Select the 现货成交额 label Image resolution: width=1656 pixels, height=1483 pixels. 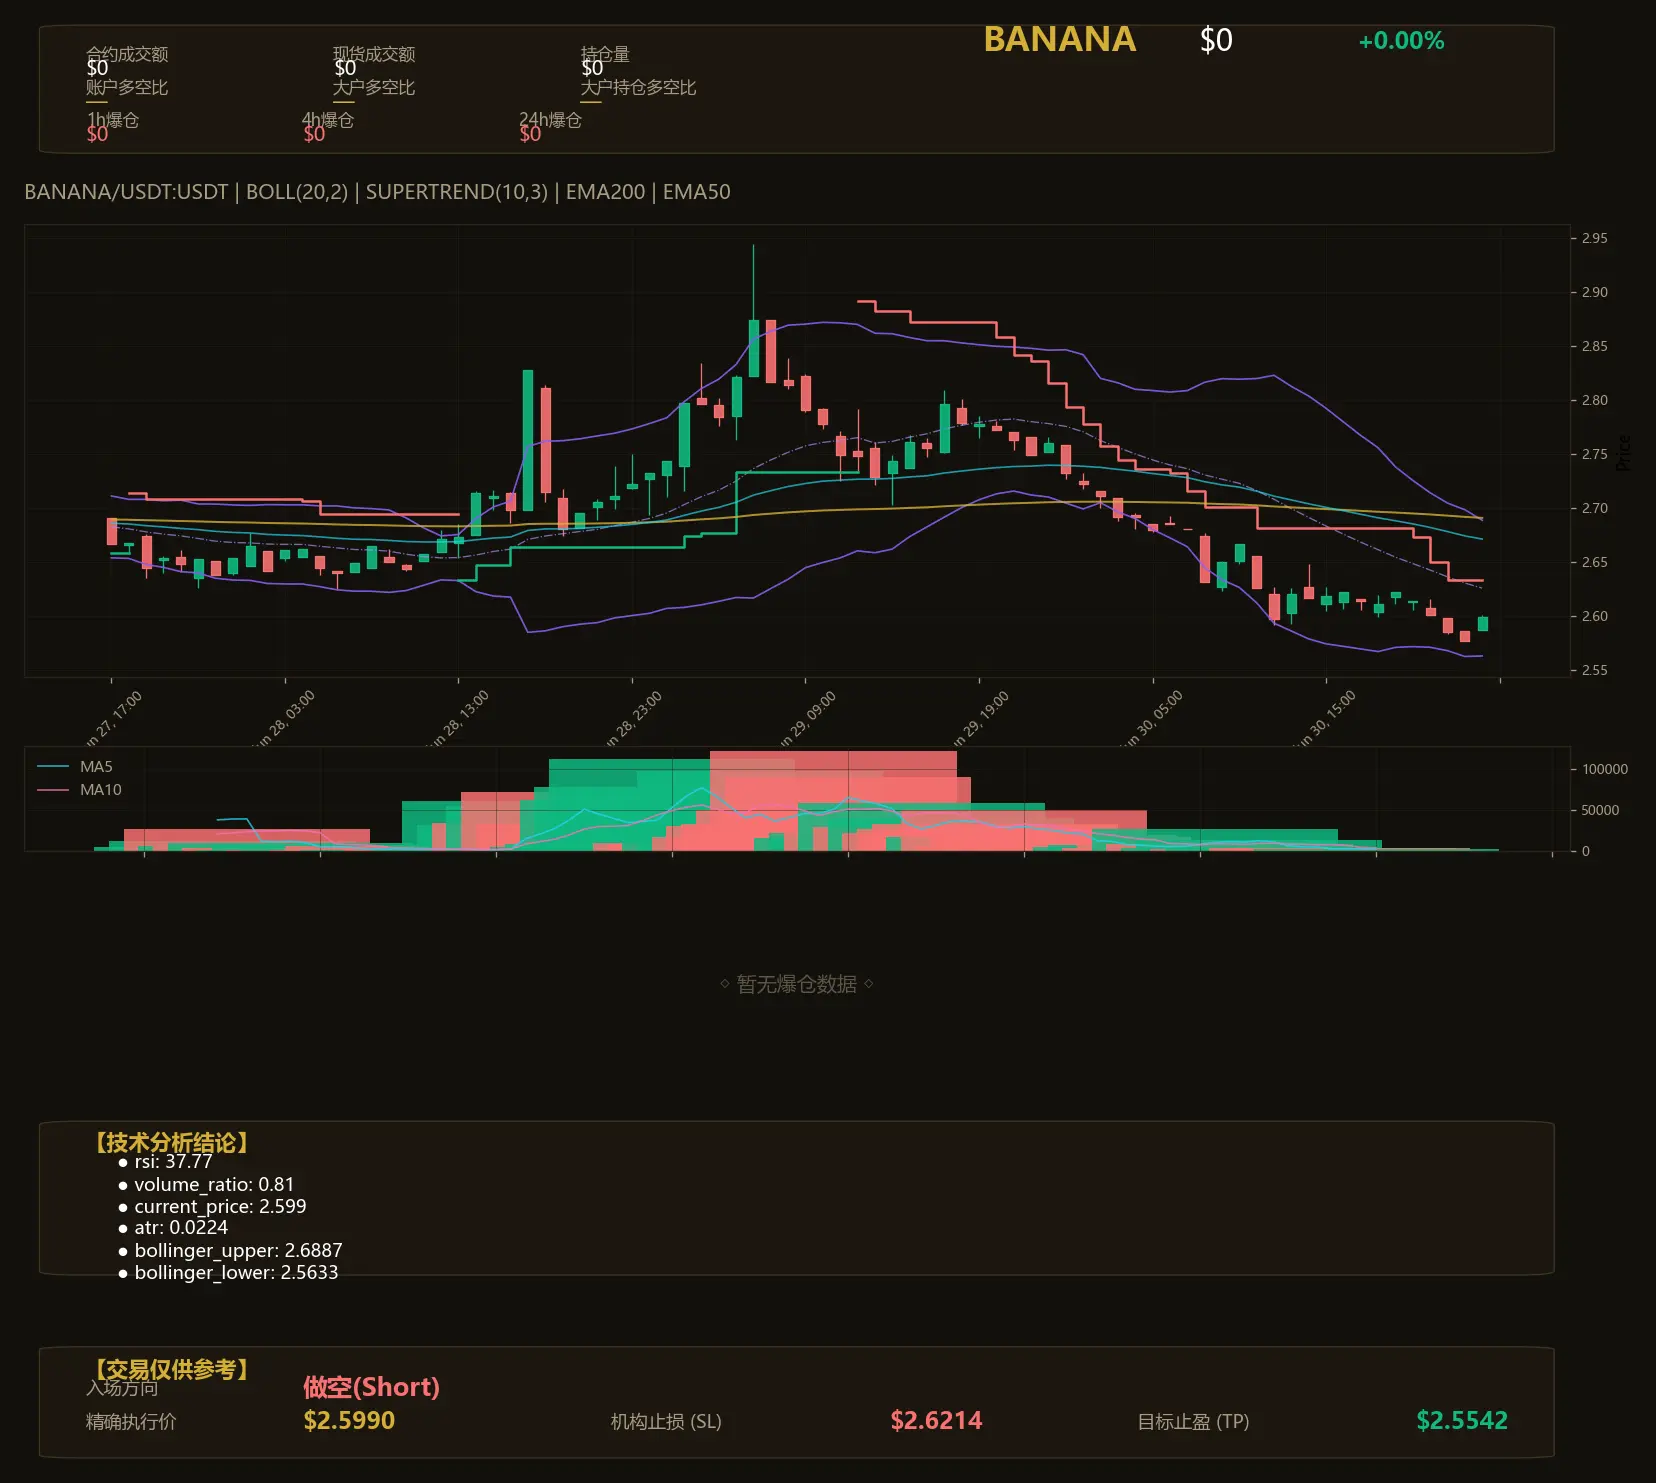point(374,54)
